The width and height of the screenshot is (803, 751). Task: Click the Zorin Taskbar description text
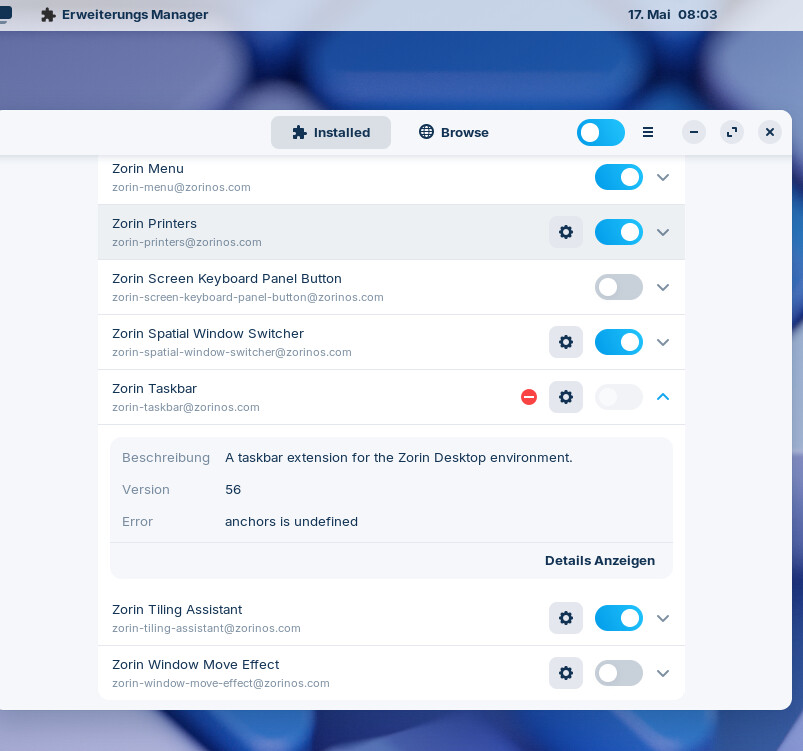(x=399, y=457)
